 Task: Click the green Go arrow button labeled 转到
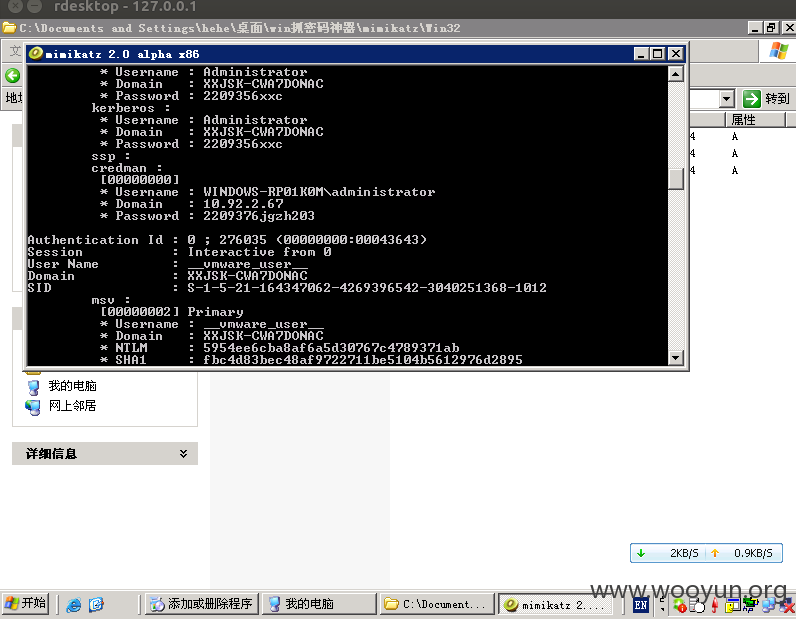pos(767,99)
